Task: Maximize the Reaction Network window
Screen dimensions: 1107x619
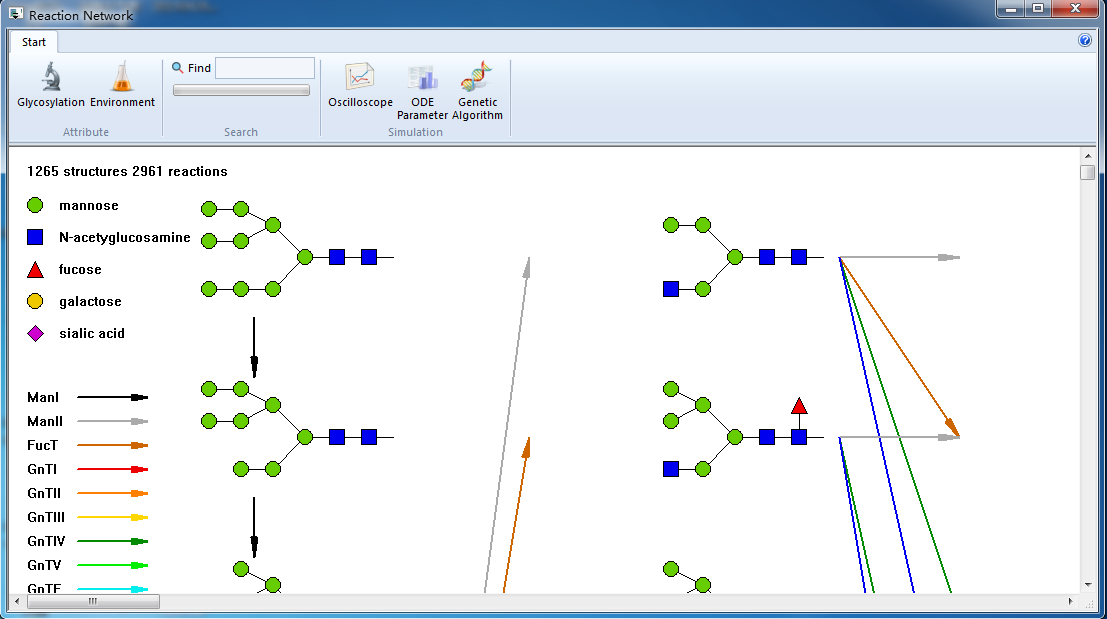Action: [x=1038, y=8]
